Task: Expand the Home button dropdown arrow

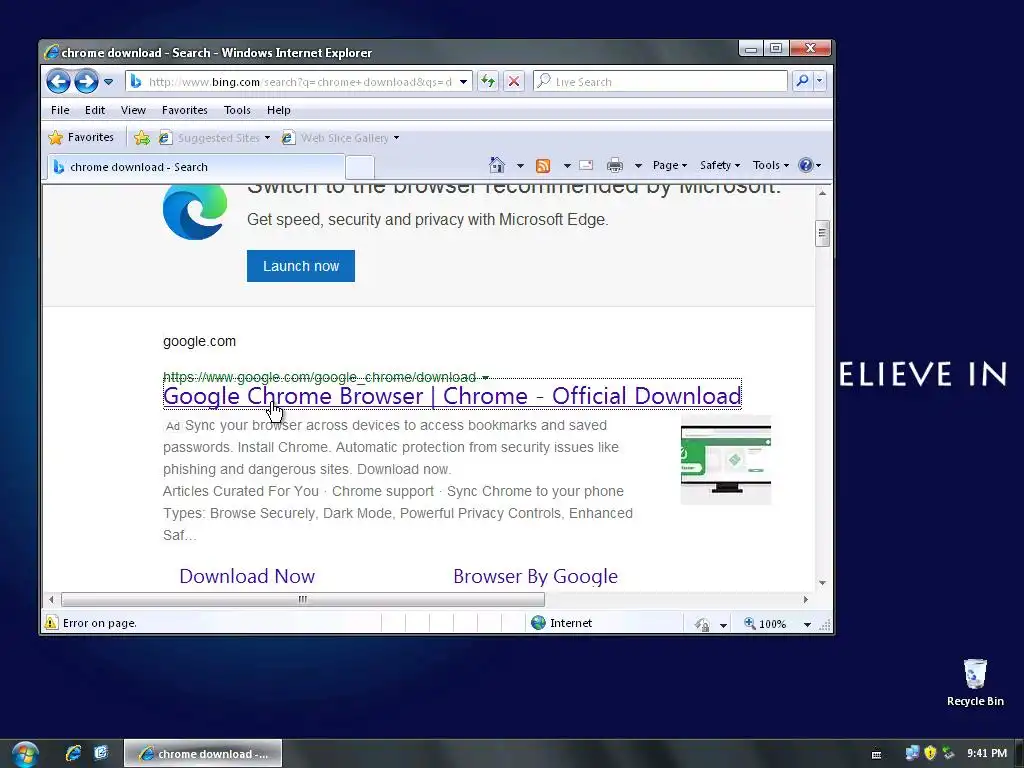Action: pyautogui.click(x=520, y=165)
